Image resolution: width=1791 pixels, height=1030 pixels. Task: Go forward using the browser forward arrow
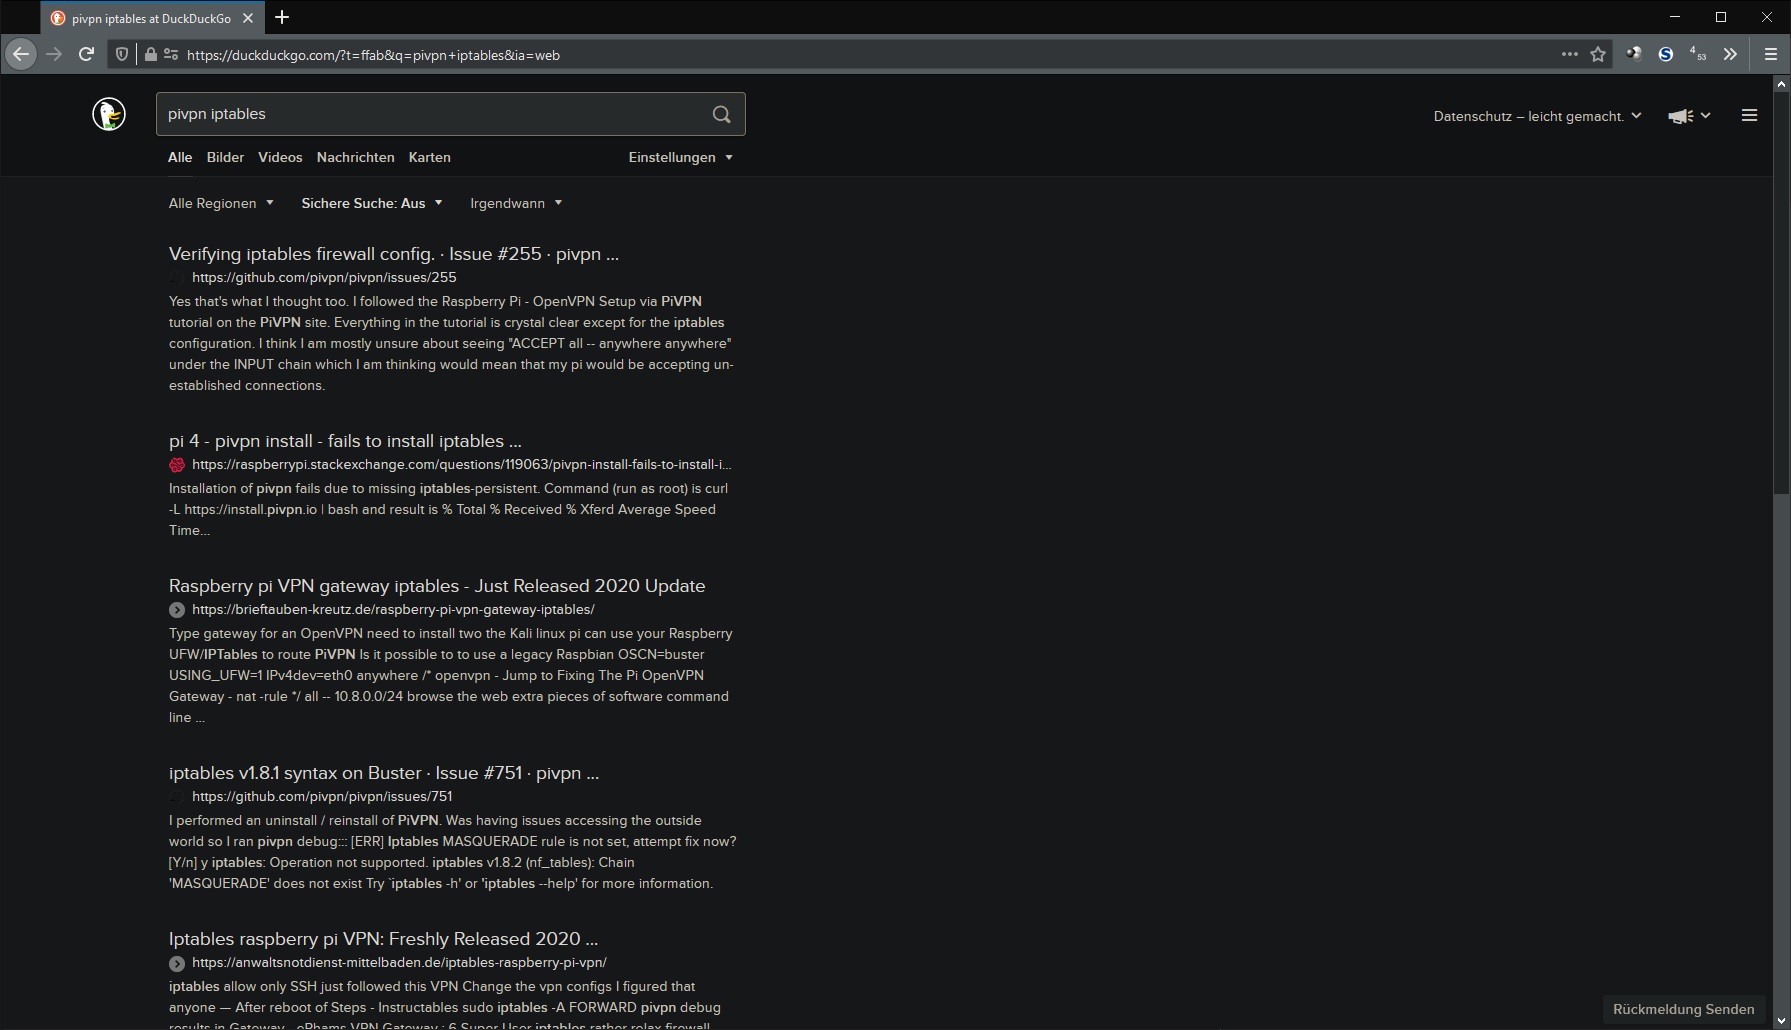(54, 54)
